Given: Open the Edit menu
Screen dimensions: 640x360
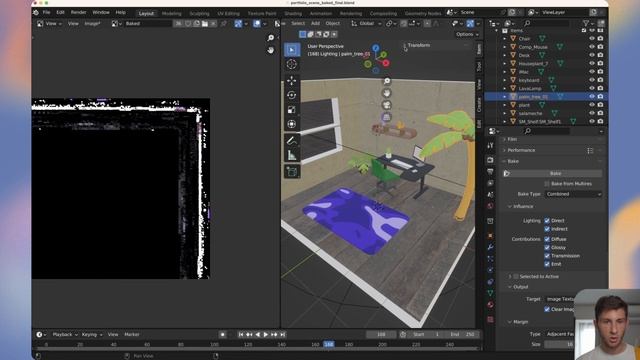Looking at the screenshot, I should click(60, 13).
